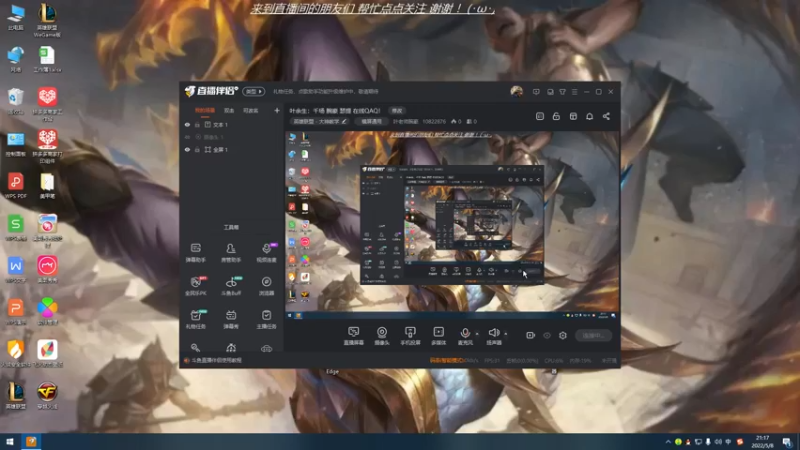This screenshot has height=450, width=800.
Task: Open the notification bell in the stream header
Action: 589,116
